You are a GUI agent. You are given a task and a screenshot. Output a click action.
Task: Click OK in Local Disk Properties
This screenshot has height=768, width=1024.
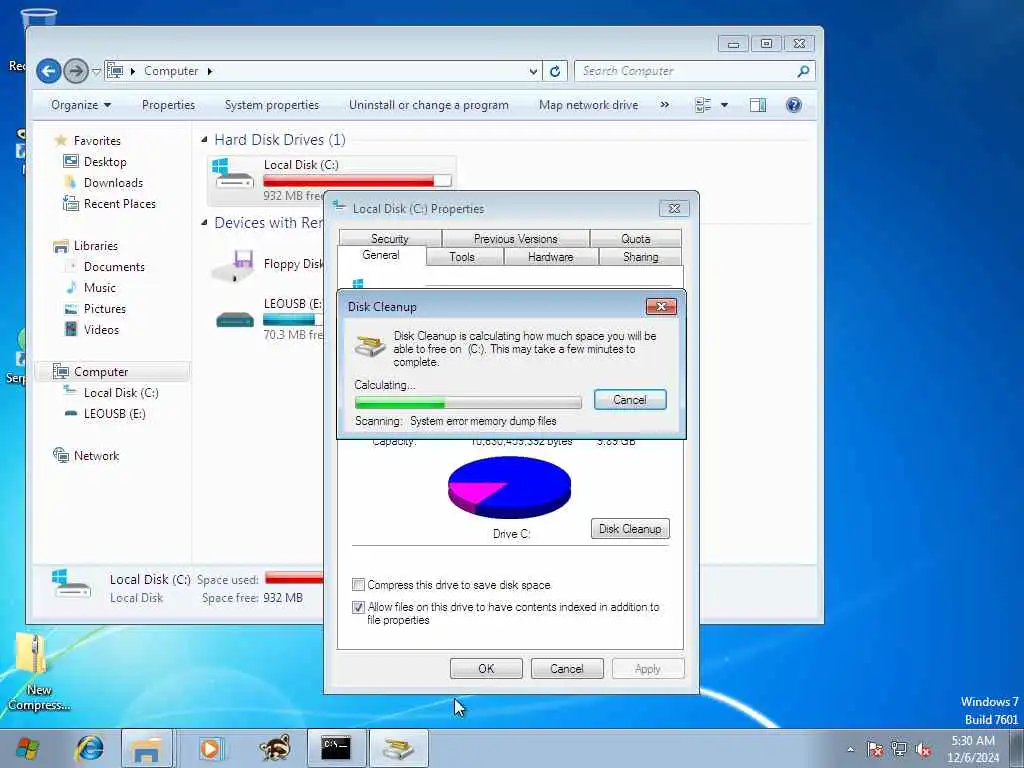(486, 669)
